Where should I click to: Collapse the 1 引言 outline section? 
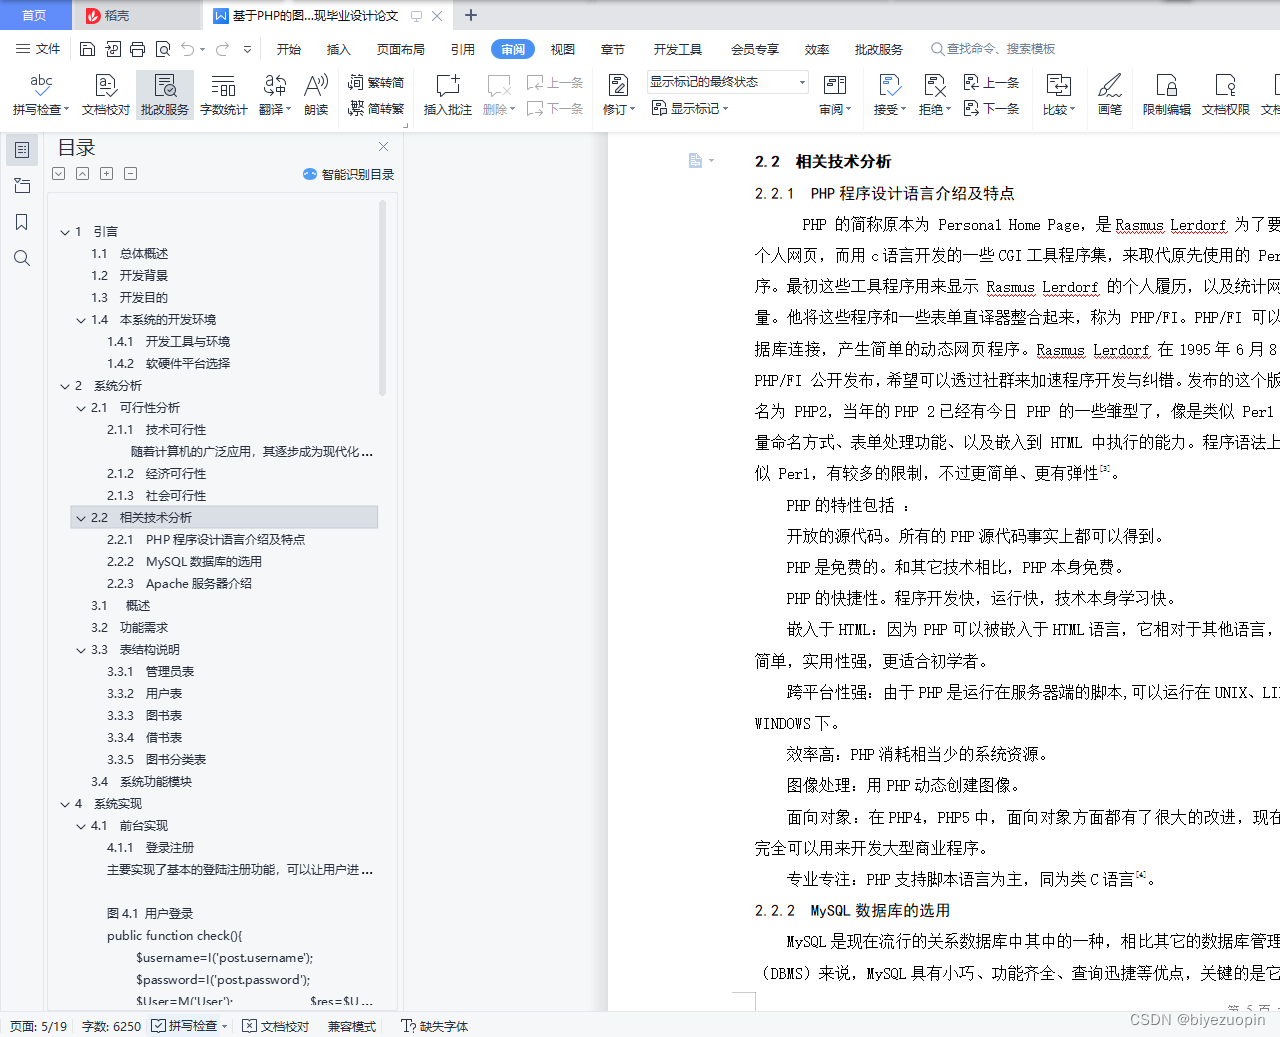65,232
